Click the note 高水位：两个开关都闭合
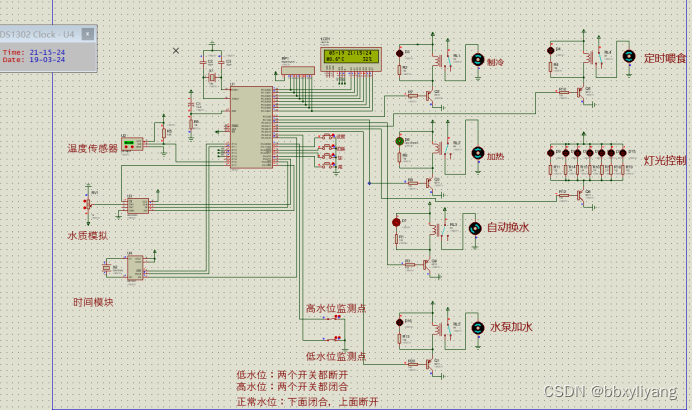This screenshot has height=410, width=692. (292, 387)
